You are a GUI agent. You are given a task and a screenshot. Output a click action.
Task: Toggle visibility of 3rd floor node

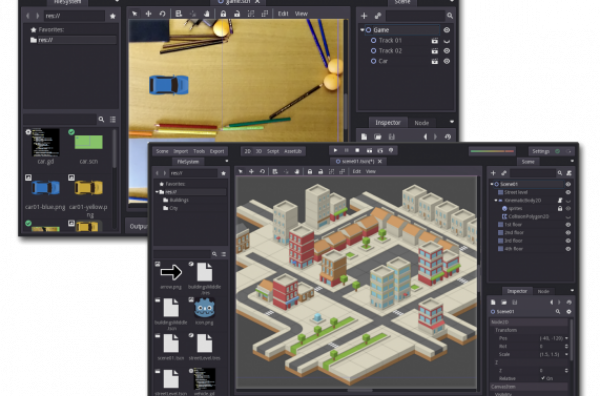pos(568,241)
